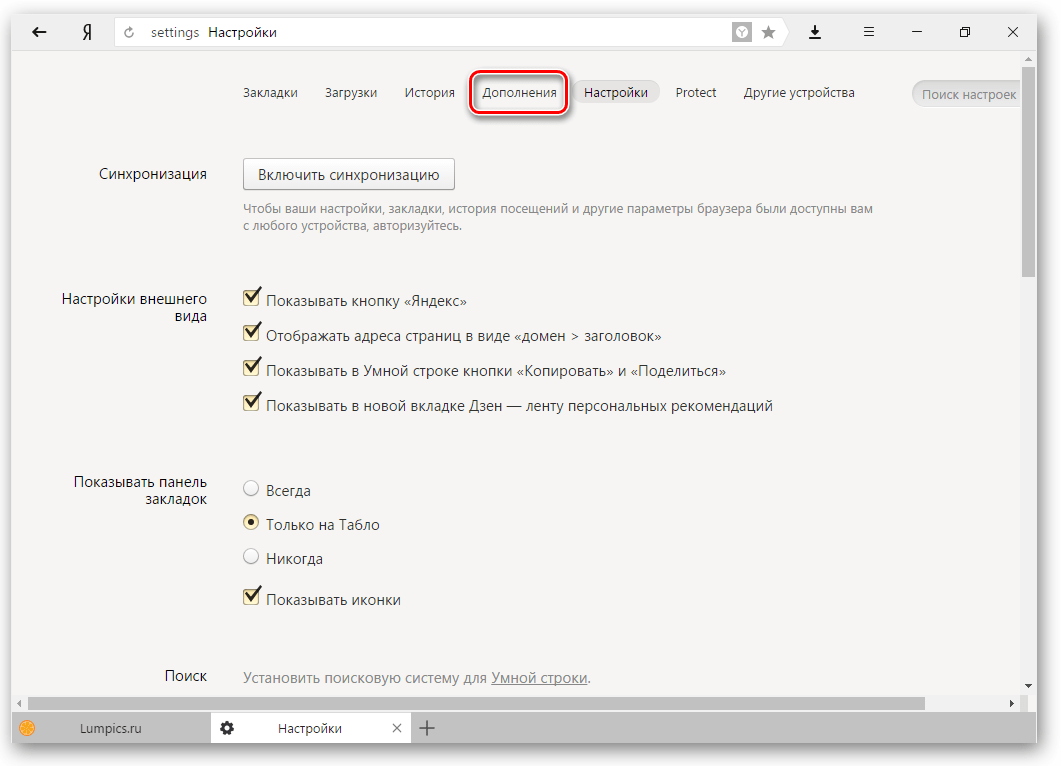
Task: Click the Показывать панель закладок label
Action: pyautogui.click(x=141, y=491)
